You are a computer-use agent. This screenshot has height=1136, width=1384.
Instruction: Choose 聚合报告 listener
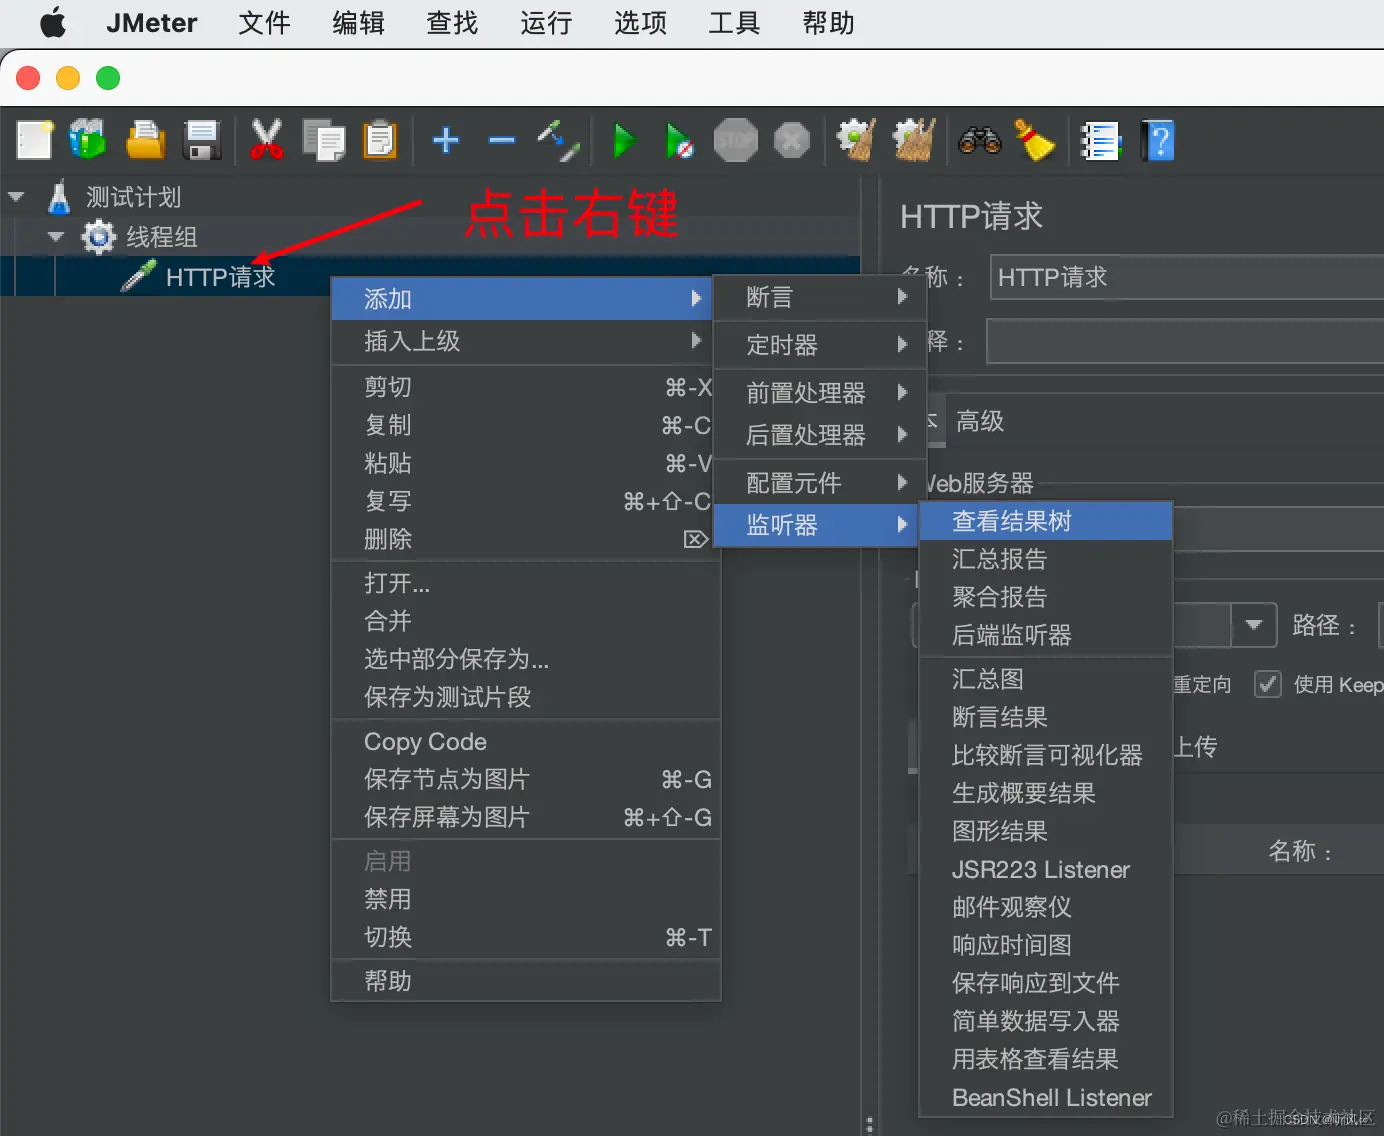pyautogui.click(x=1045, y=597)
